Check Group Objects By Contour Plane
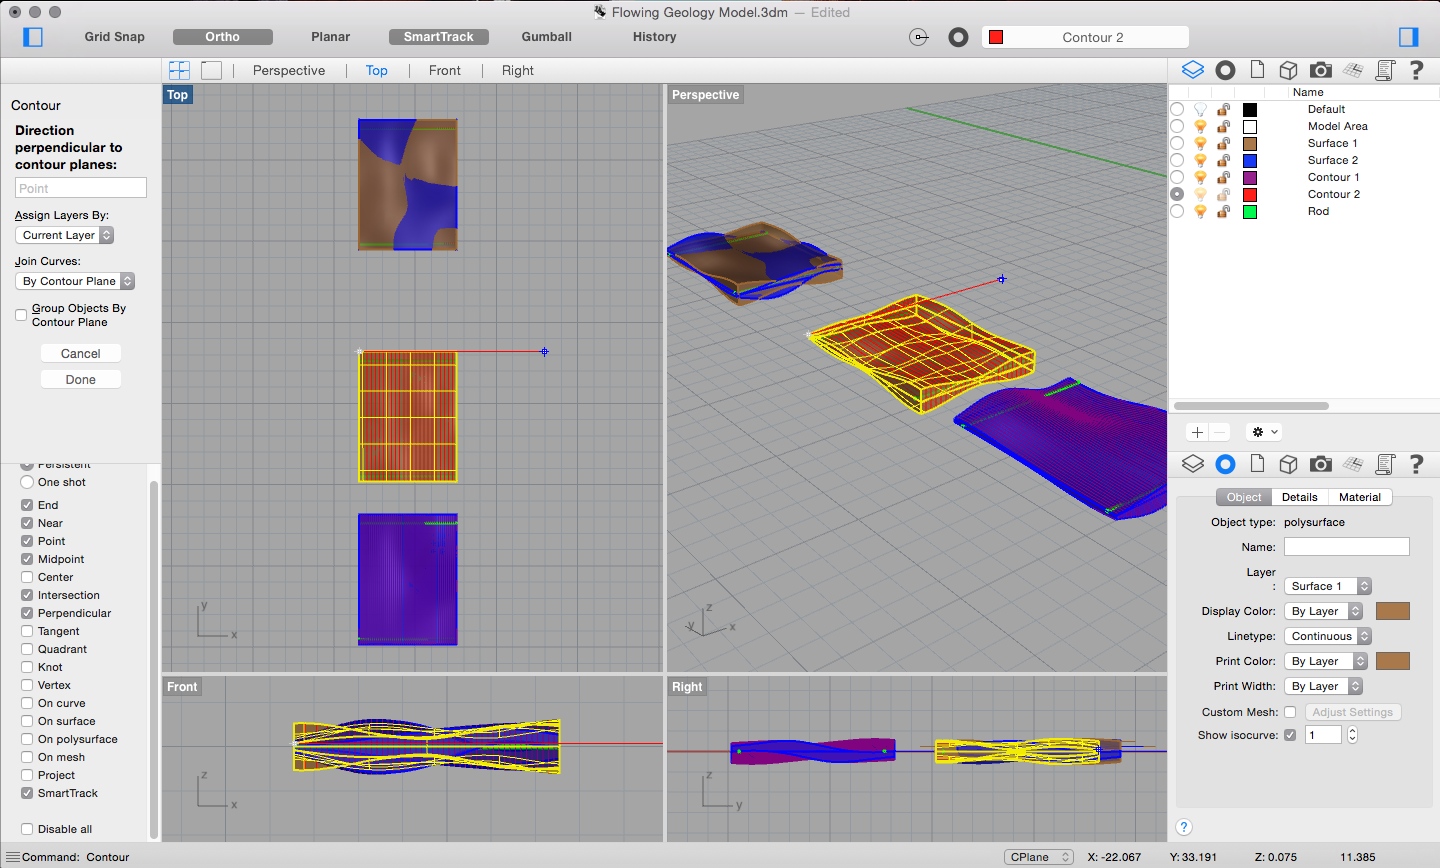The image size is (1440, 868). 21,315
